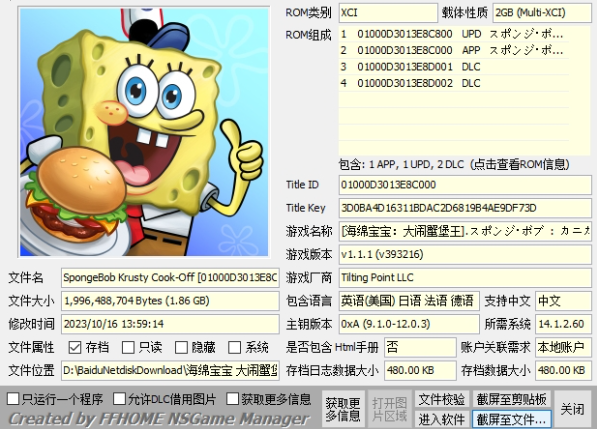Click the Title ID field
The height and width of the screenshot is (429, 597).
point(465,185)
